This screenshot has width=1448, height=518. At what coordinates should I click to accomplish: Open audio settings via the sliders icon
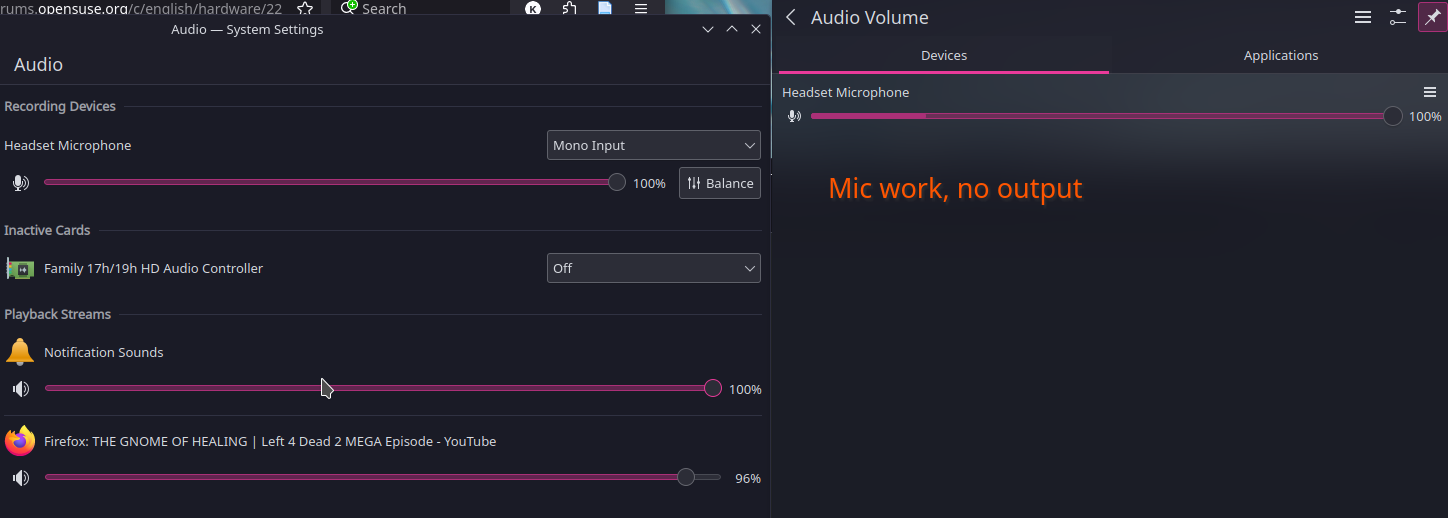1398,18
